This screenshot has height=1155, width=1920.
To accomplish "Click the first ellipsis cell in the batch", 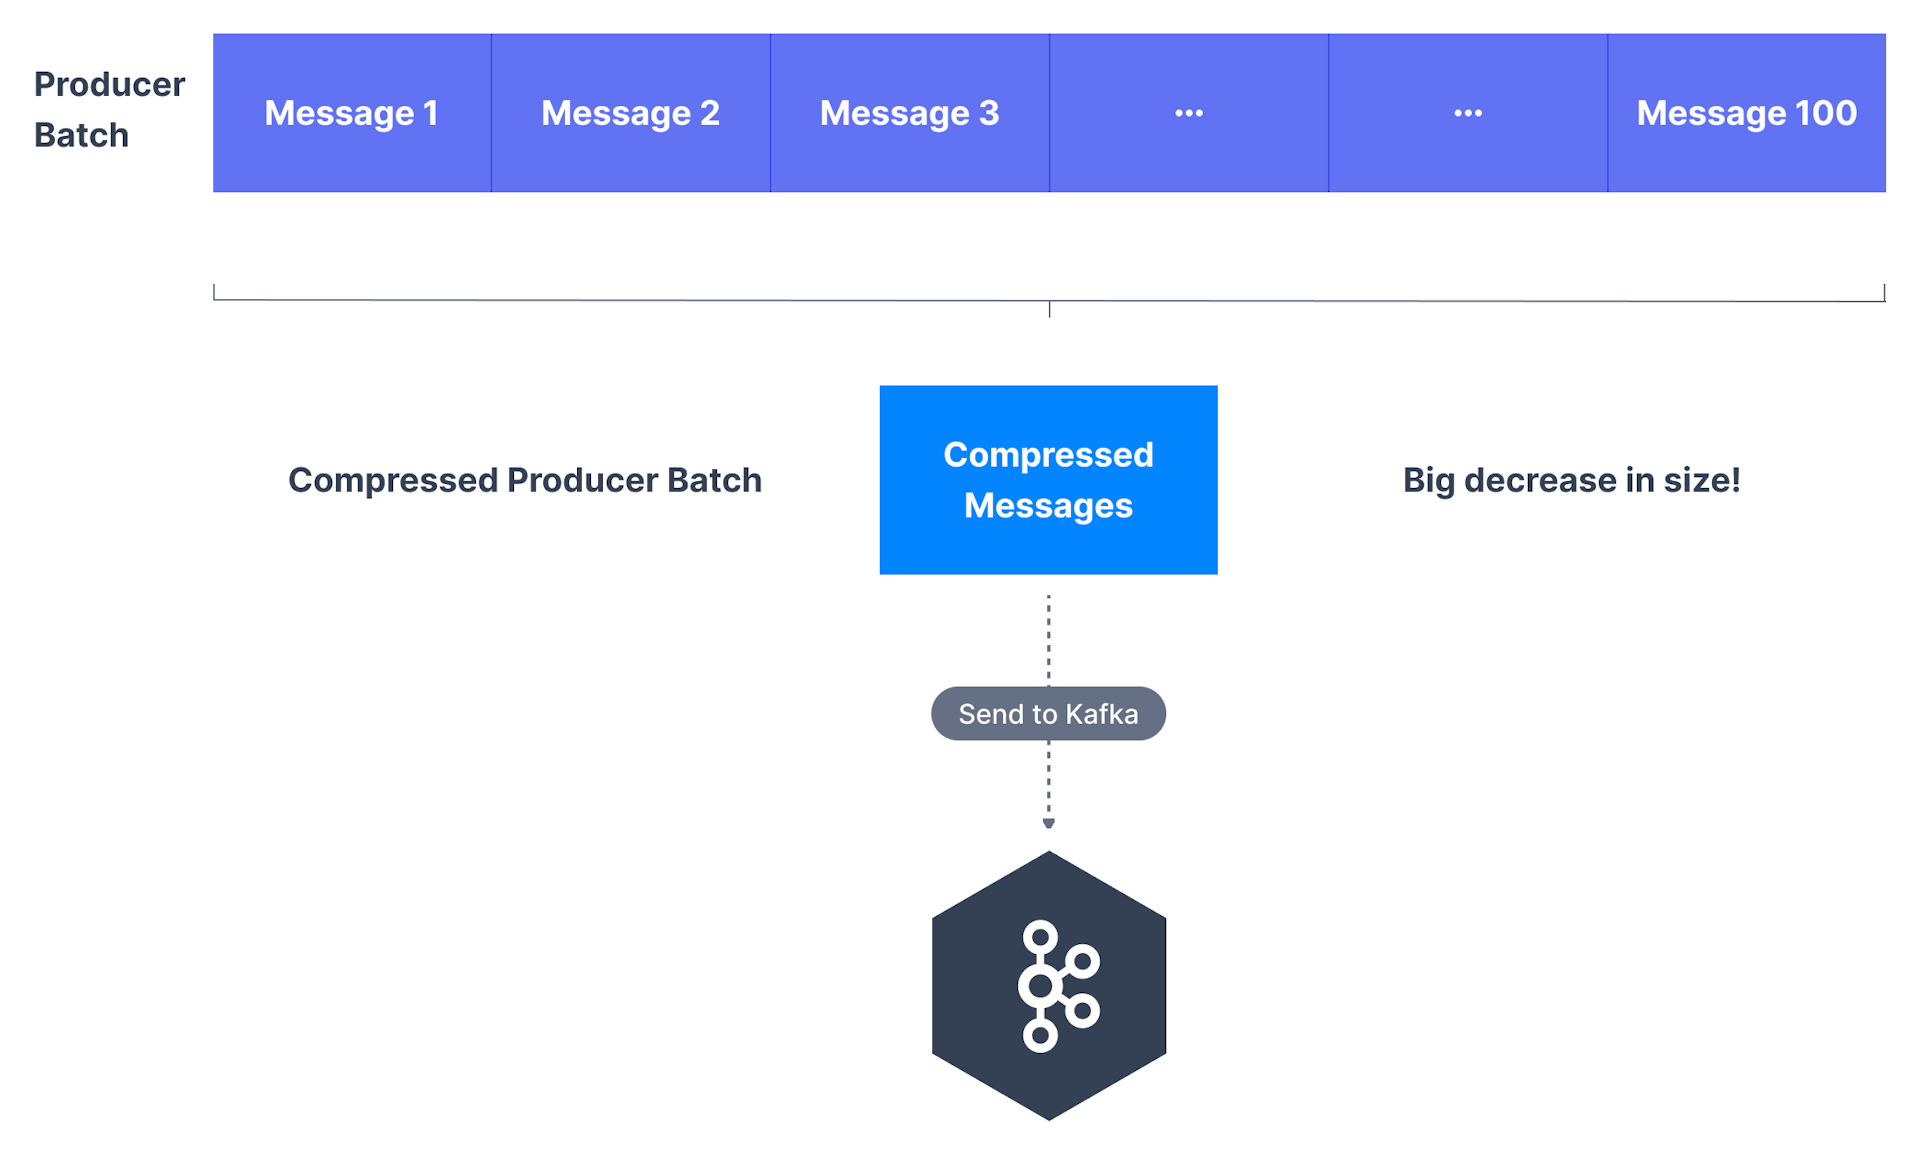I will (1188, 112).
